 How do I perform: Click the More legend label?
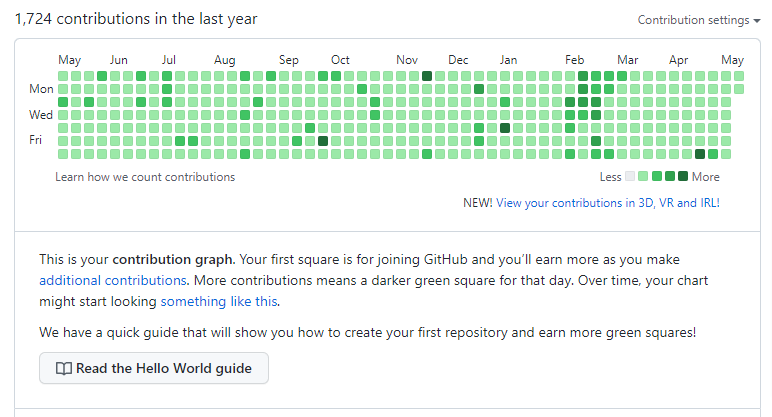coord(706,177)
